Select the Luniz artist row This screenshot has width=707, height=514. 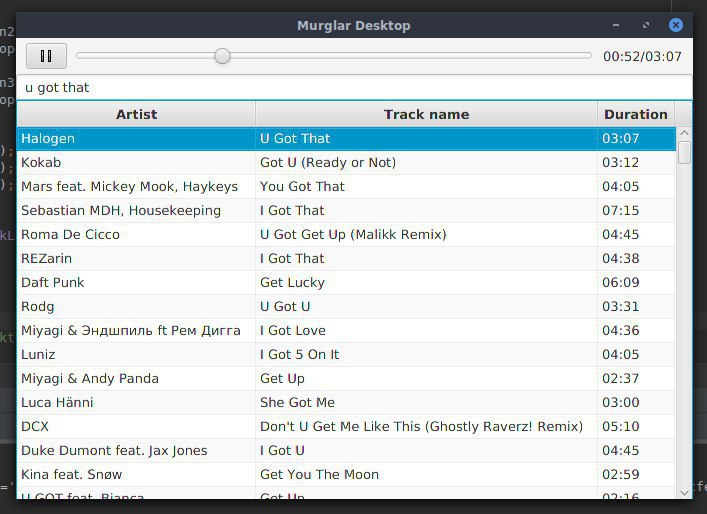coord(136,354)
